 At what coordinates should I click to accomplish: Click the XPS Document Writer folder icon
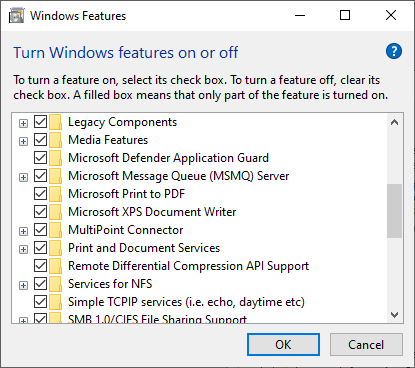[55, 212]
